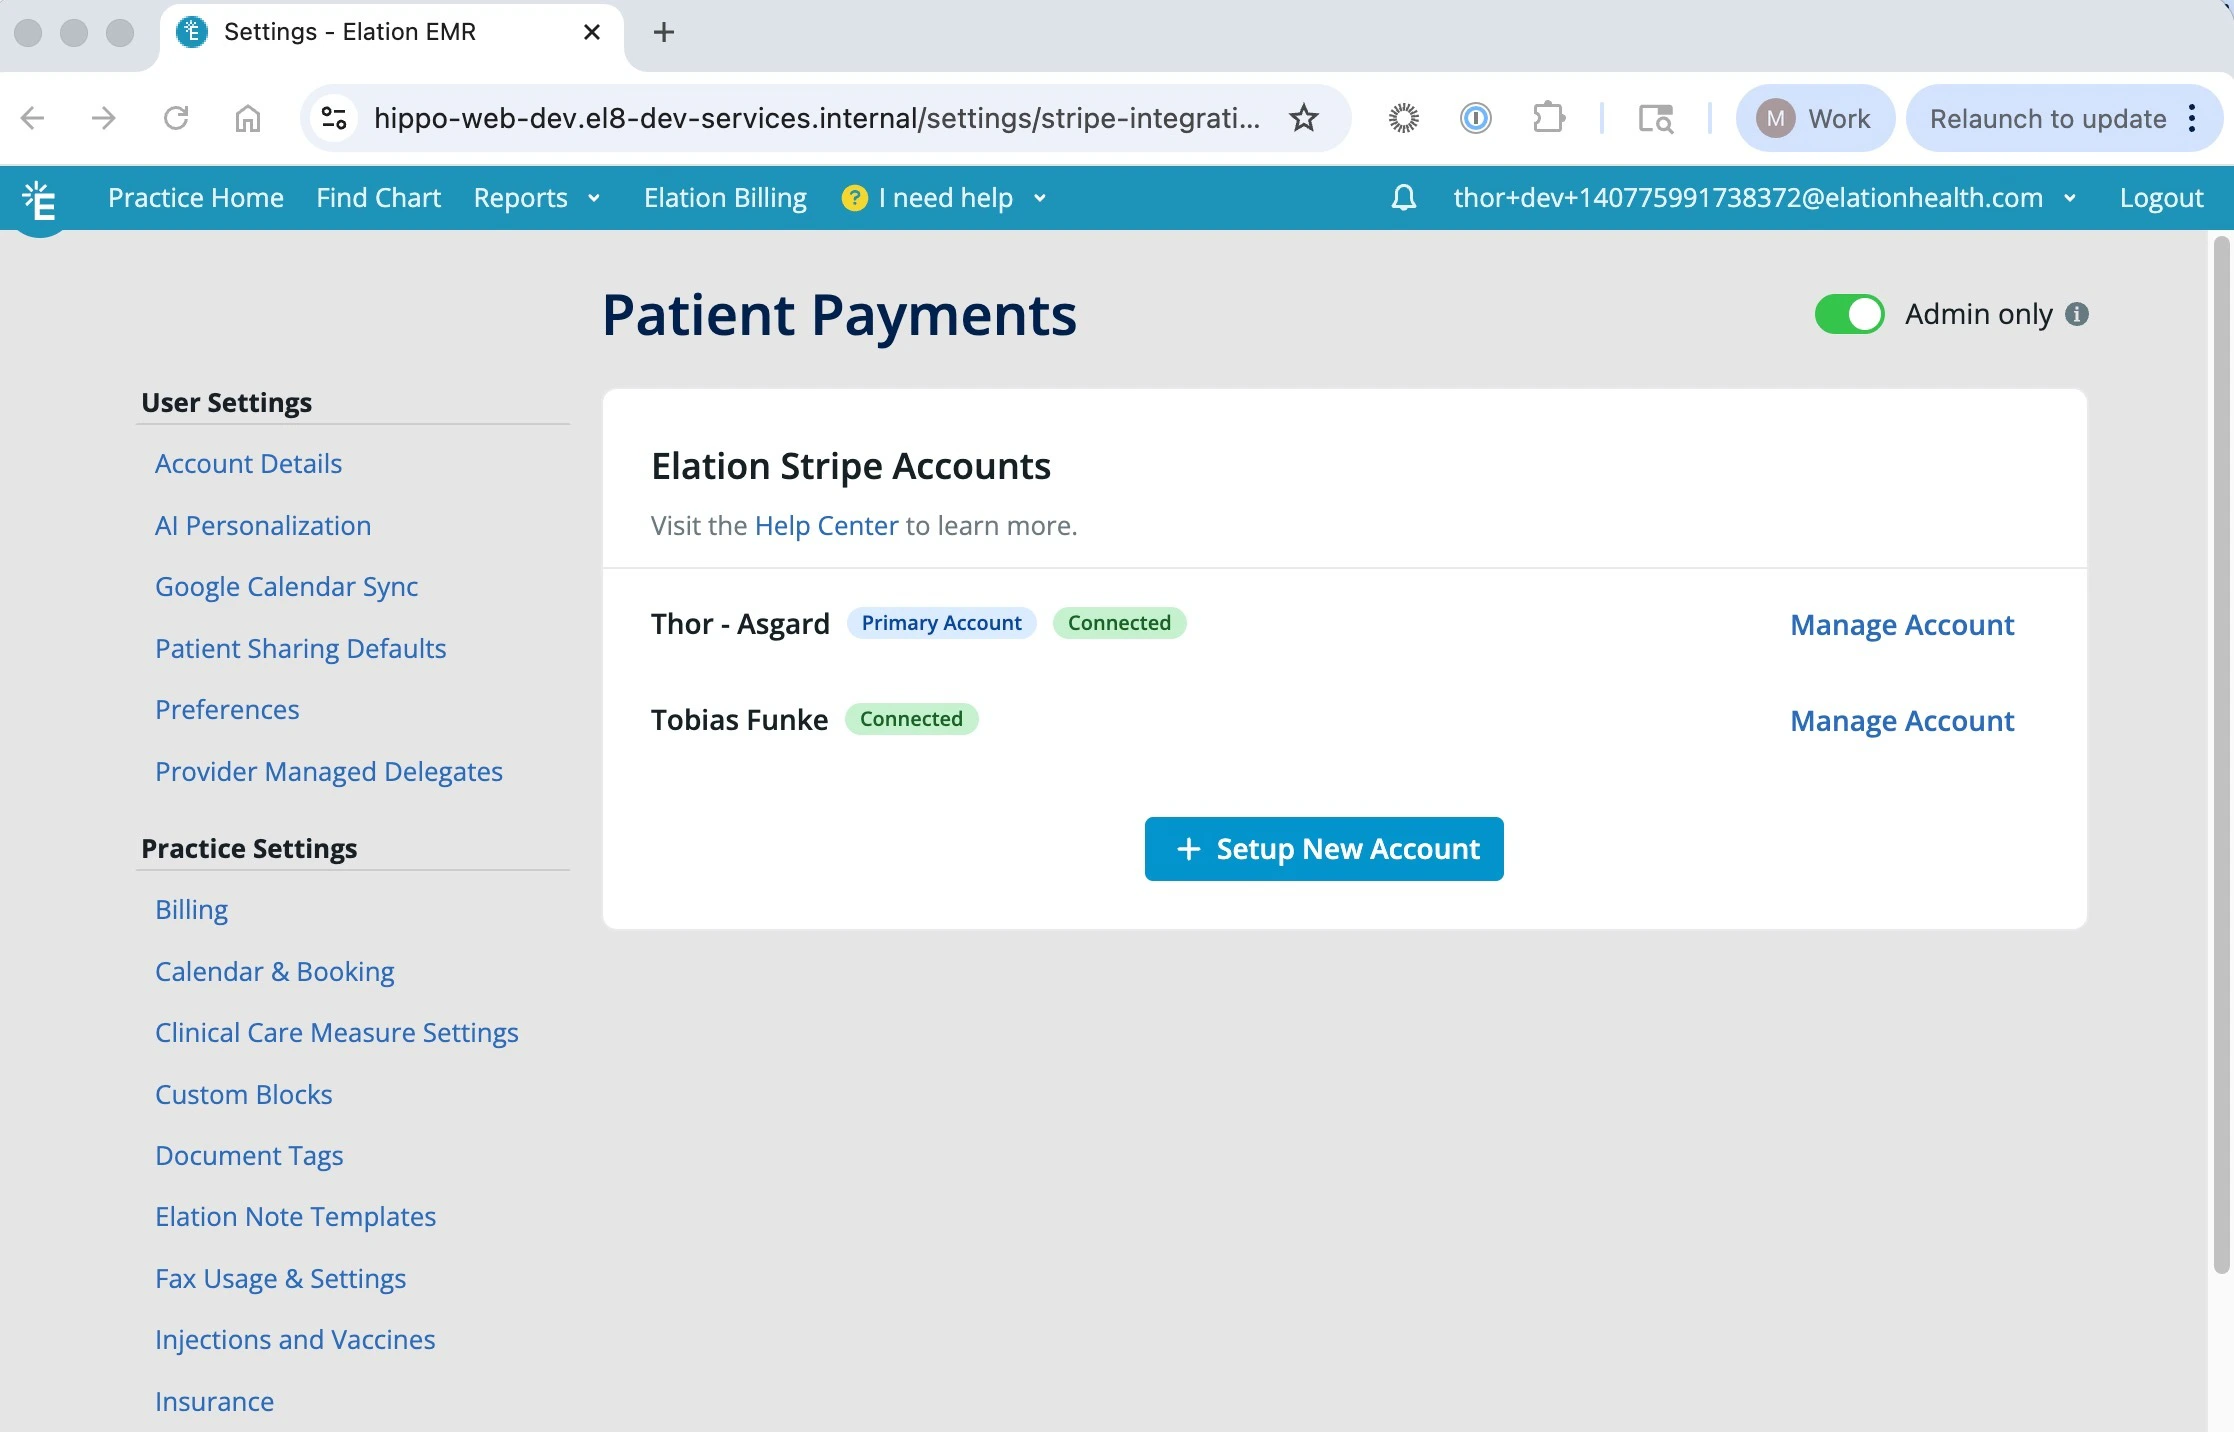The height and width of the screenshot is (1432, 2234).
Task: Click Manage Account for Tobias Funke
Action: (1901, 720)
